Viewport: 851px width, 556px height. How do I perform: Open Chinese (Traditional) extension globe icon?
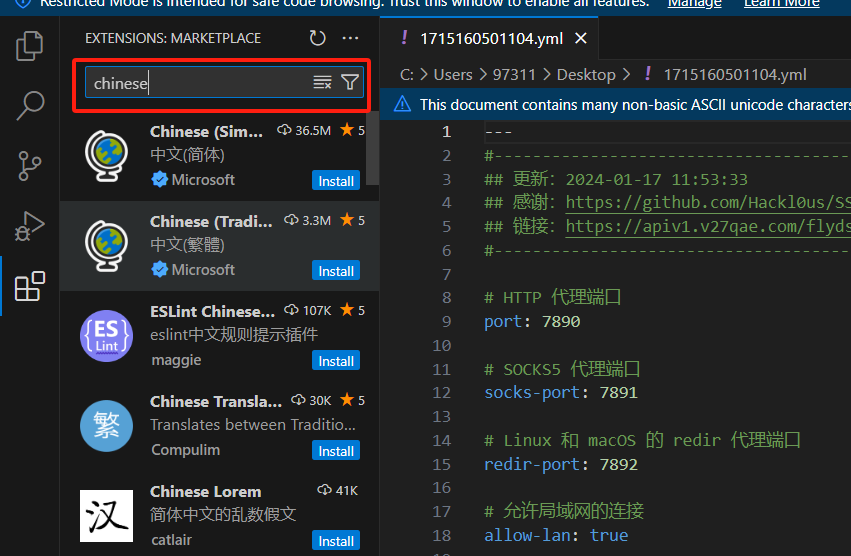pos(106,246)
